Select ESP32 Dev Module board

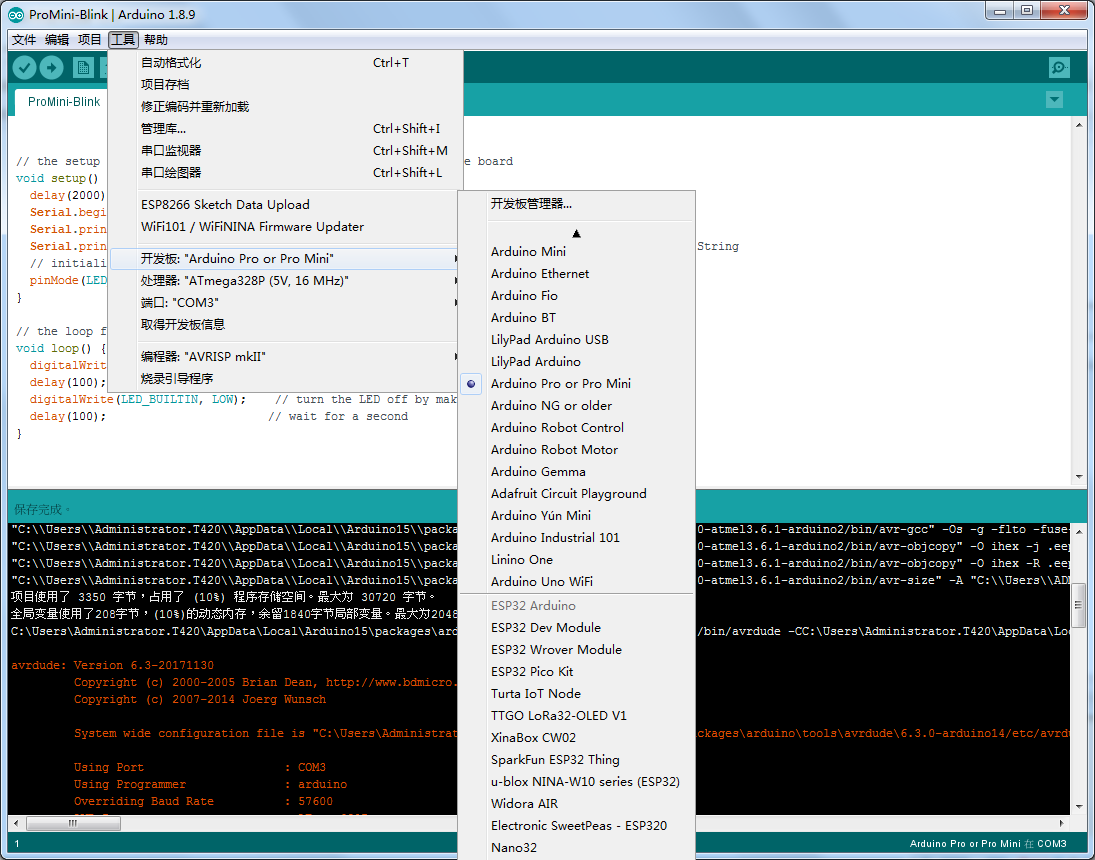click(577, 628)
